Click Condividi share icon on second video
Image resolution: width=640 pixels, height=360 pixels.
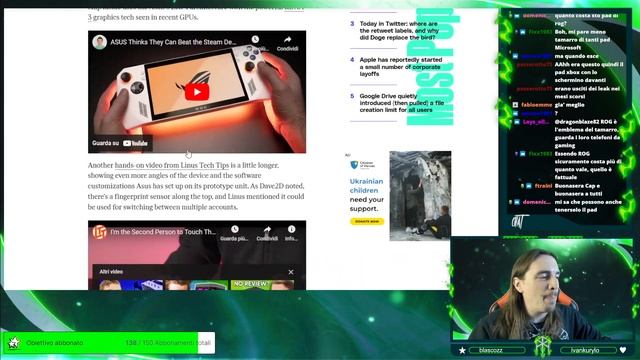pos(267,230)
